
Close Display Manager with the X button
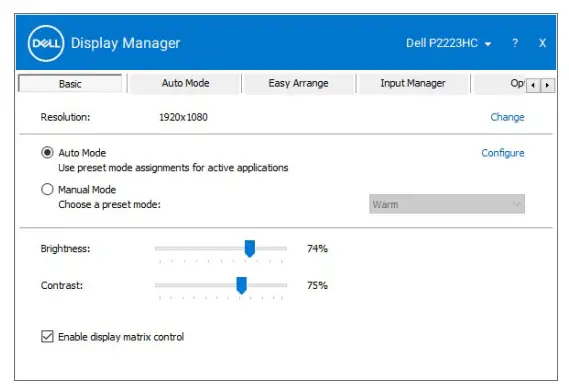(x=542, y=43)
